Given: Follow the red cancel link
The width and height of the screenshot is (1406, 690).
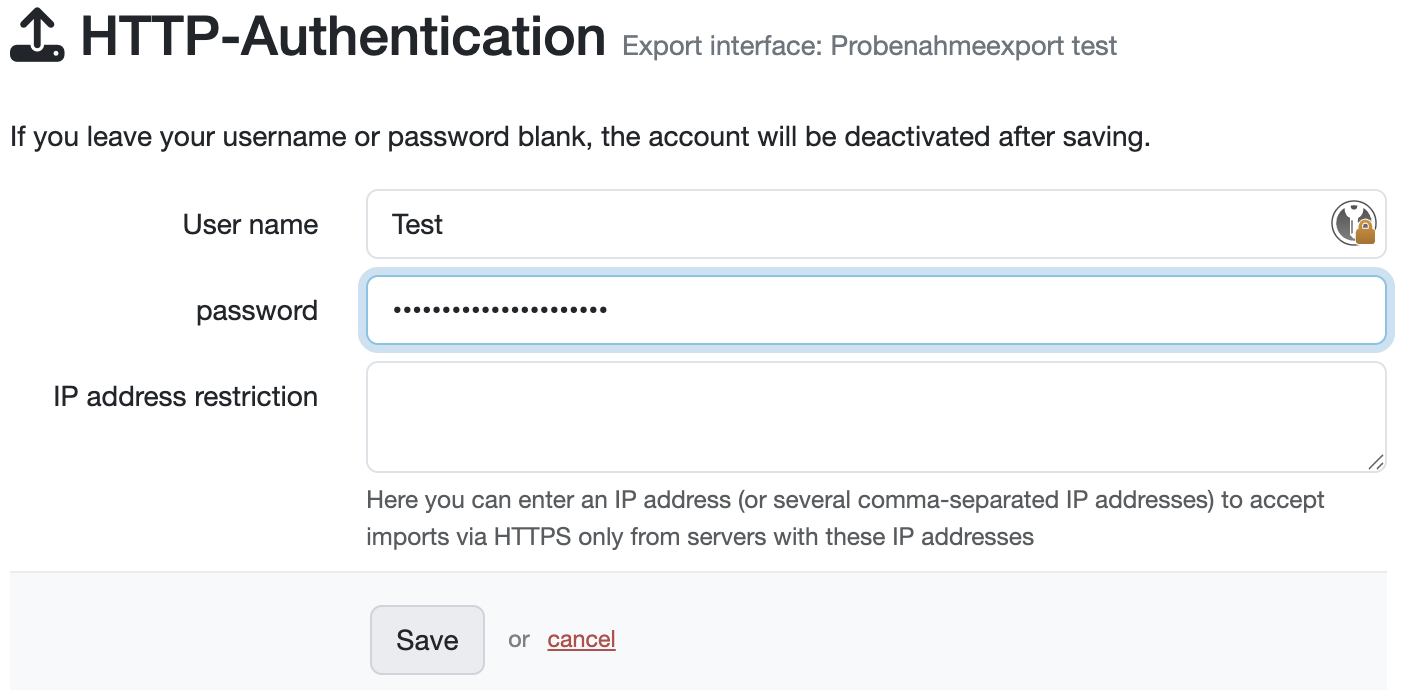Looking at the screenshot, I should tap(581, 640).
